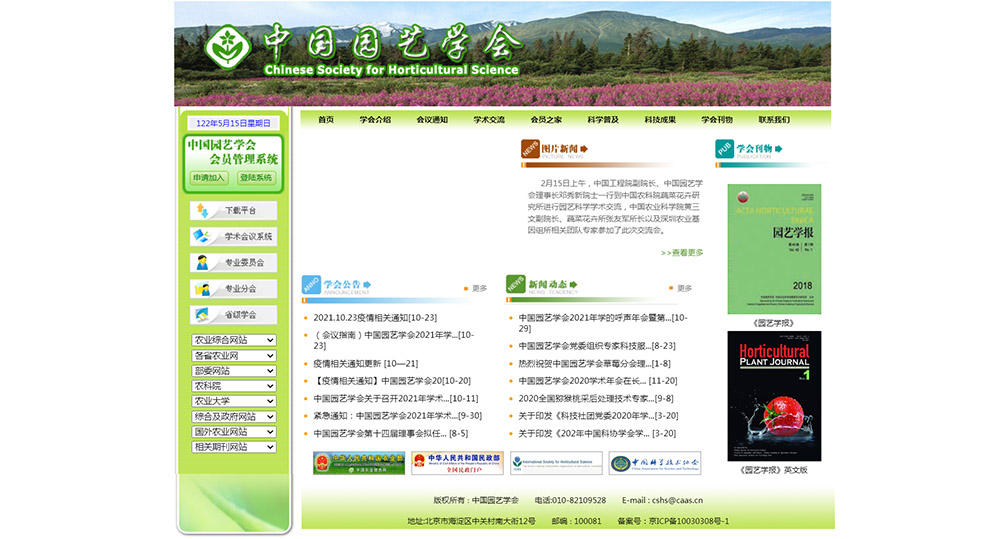The image size is (1000, 539).
Task: Open news 2020全国猕猴桃采后处理技术专家
Action: (596, 399)
